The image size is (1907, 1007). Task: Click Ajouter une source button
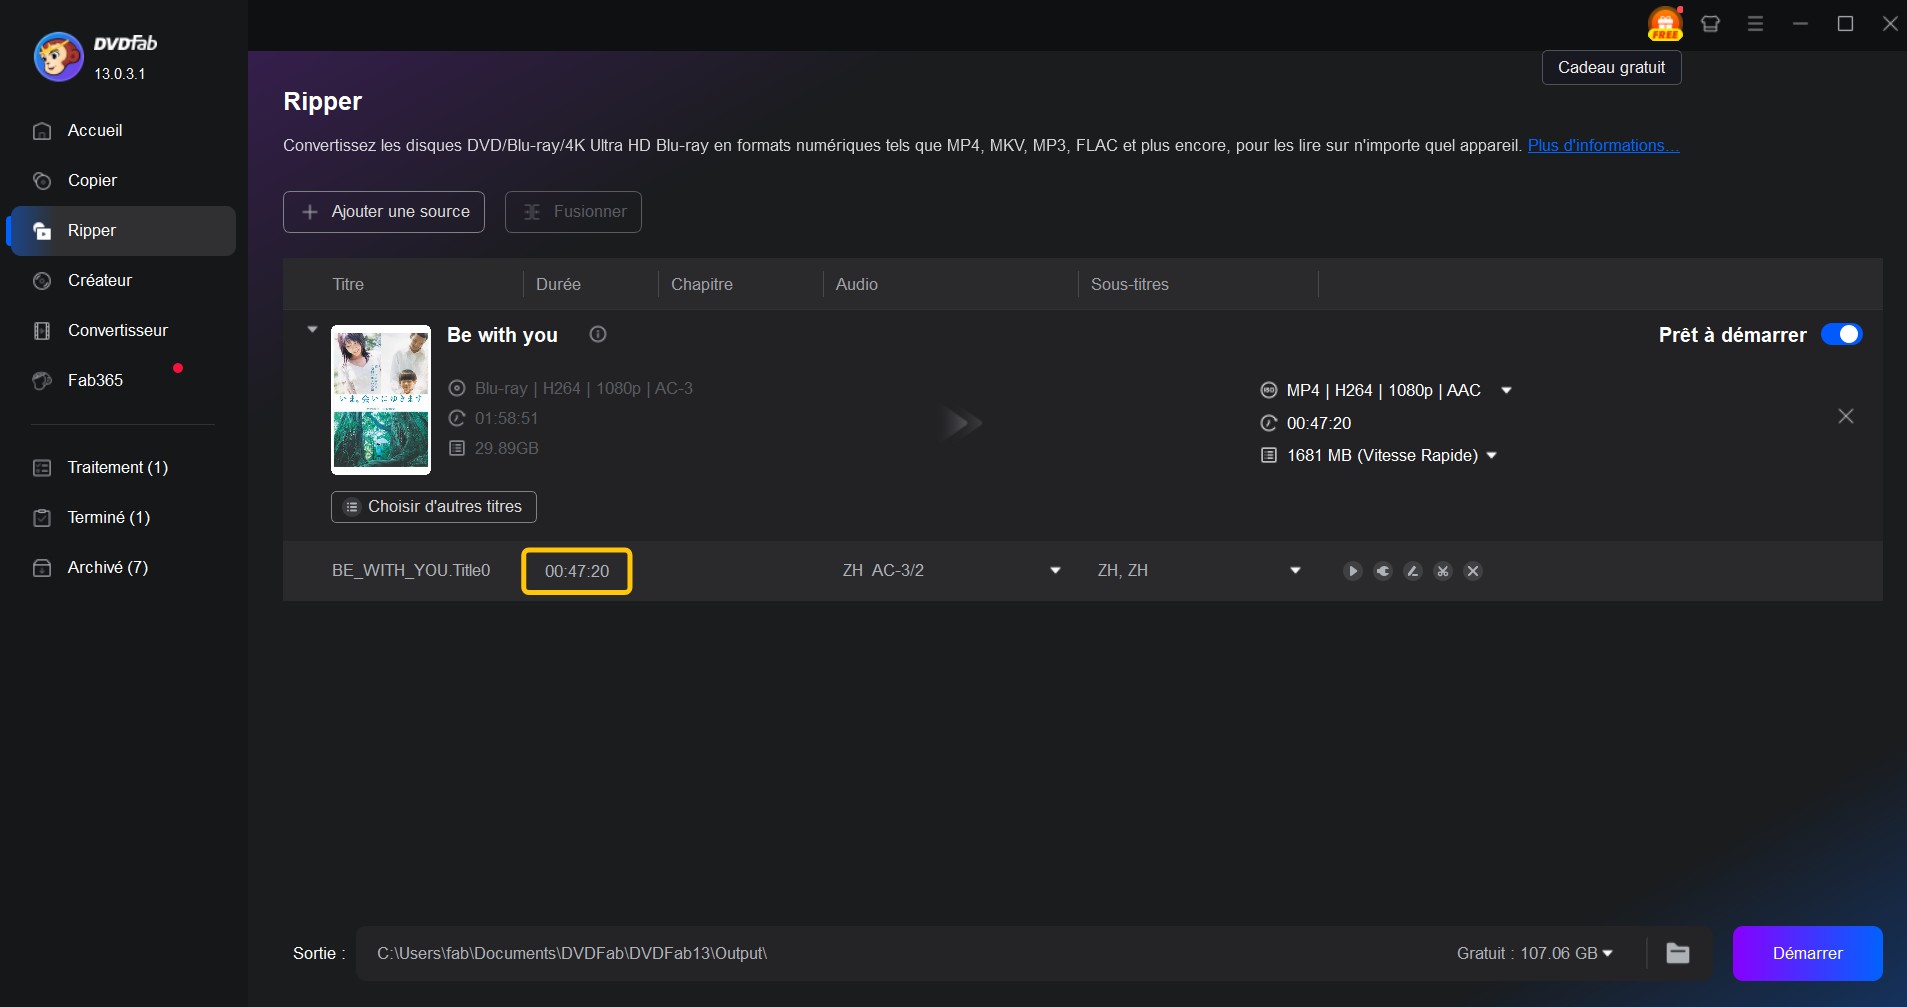(384, 212)
